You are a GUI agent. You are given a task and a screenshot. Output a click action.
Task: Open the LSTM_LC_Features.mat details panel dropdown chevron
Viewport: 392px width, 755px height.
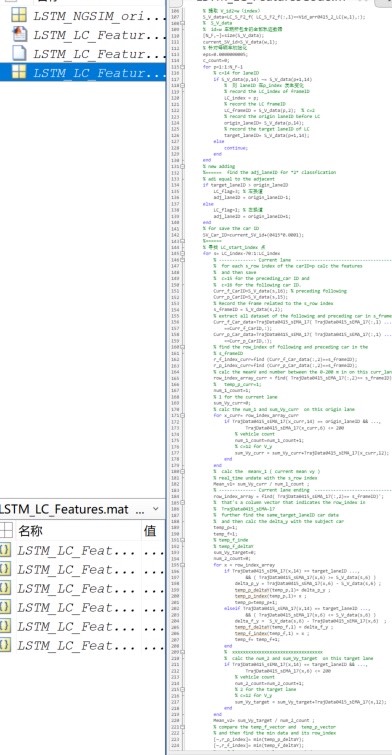155,509
